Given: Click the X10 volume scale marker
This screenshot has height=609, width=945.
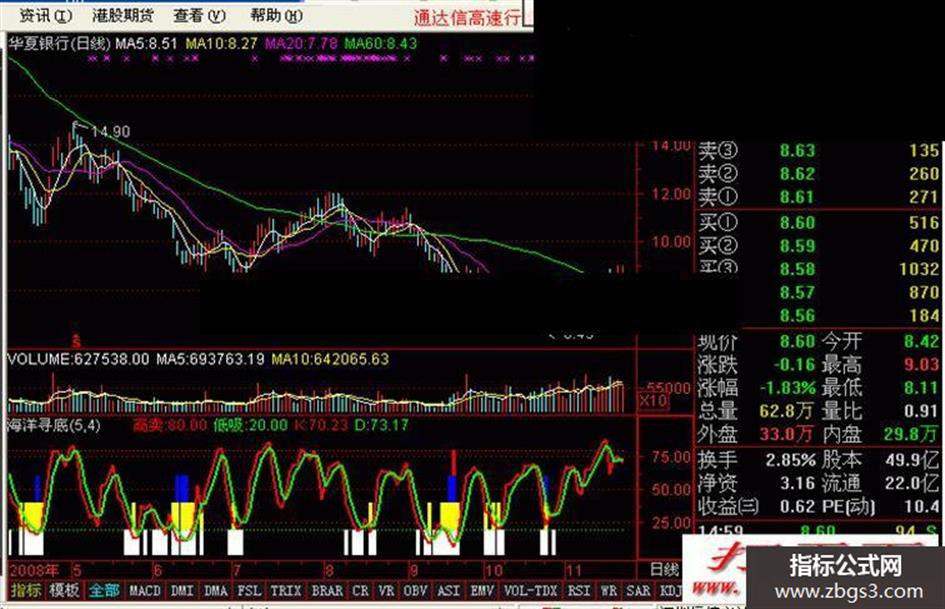Looking at the screenshot, I should 653,400.
